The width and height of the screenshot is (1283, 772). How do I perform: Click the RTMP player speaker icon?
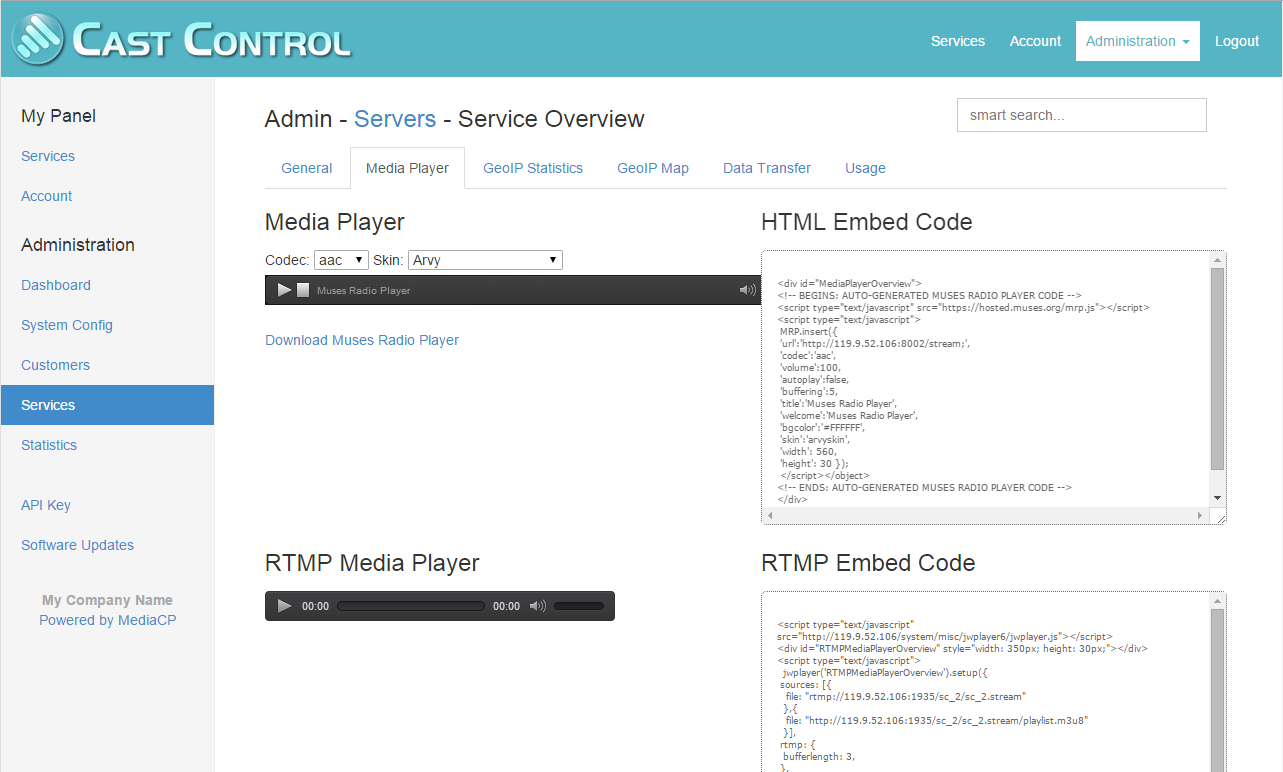pos(537,605)
